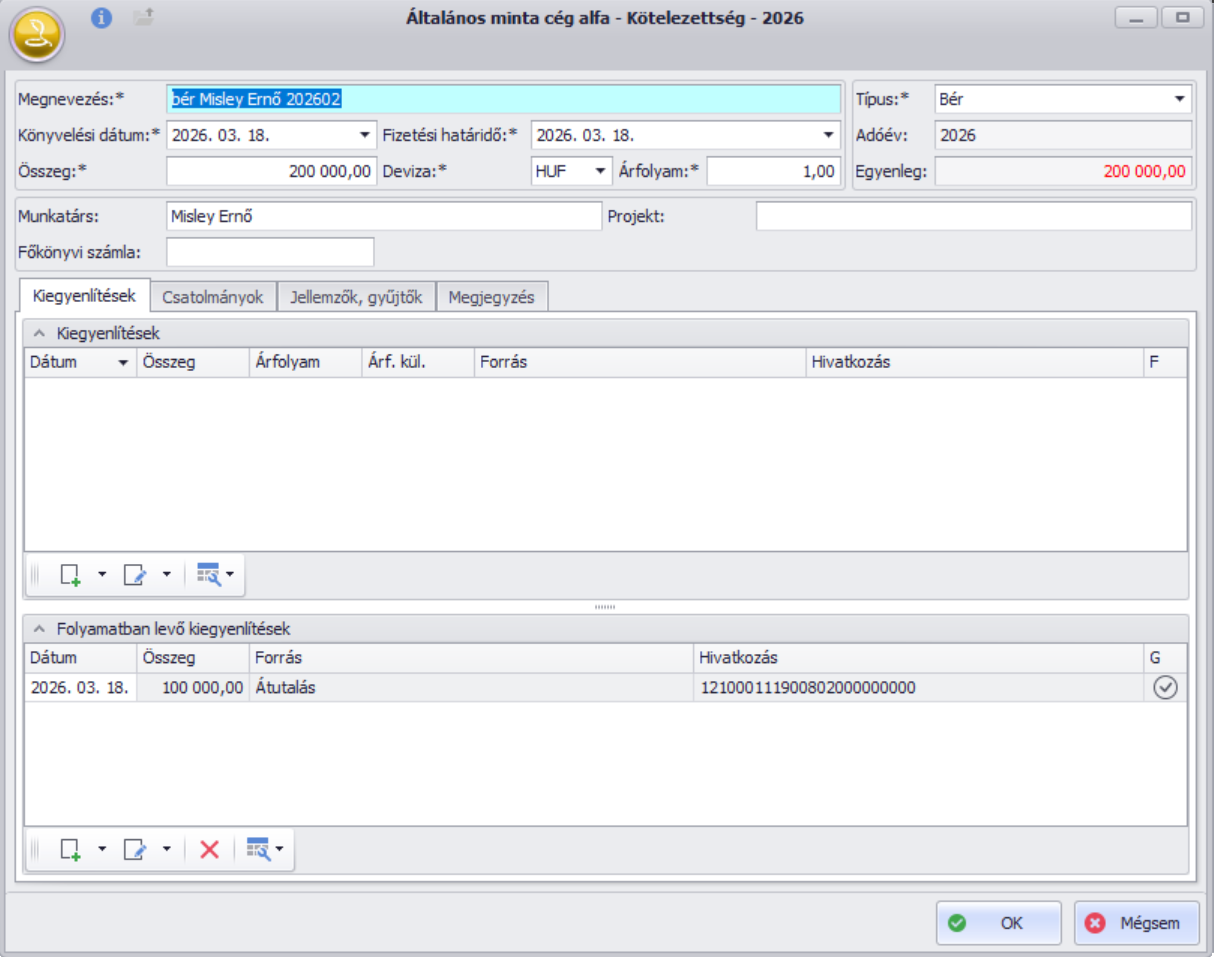Open the Típus dropdown showing Bér
Image resolution: width=1214 pixels, height=957 pixels.
pyautogui.click(x=1179, y=100)
